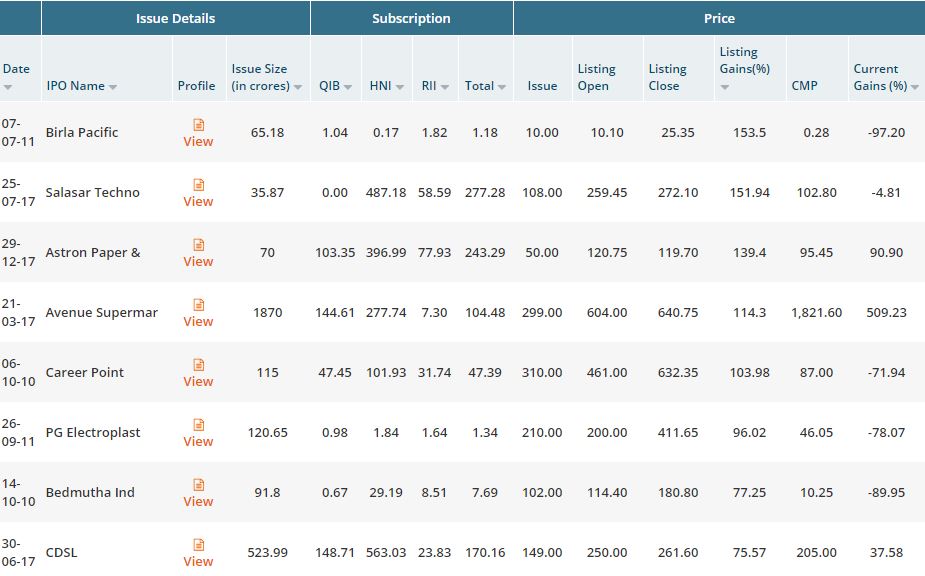925x576 pixels.
Task: Sort by Current Gains (%) arrow
Action: pyautogui.click(x=915, y=87)
